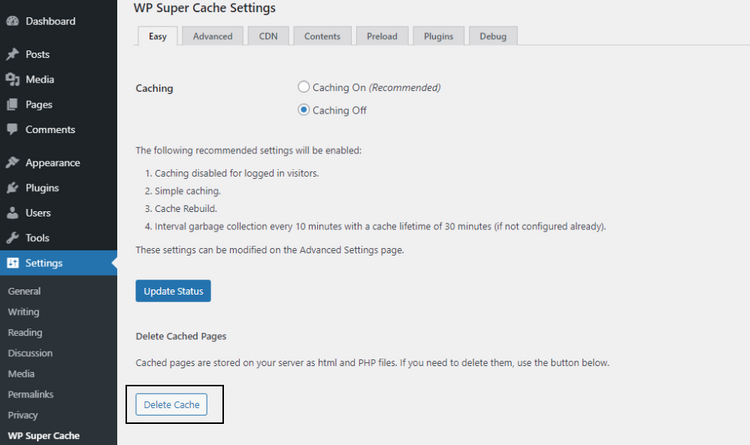Viewport: 750px width, 445px height.
Task: Click the Comments bubble icon
Action: (x=12, y=129)
